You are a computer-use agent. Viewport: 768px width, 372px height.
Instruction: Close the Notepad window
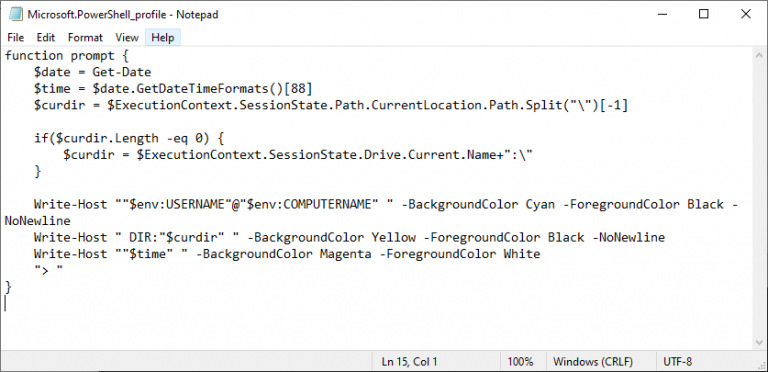745,14
